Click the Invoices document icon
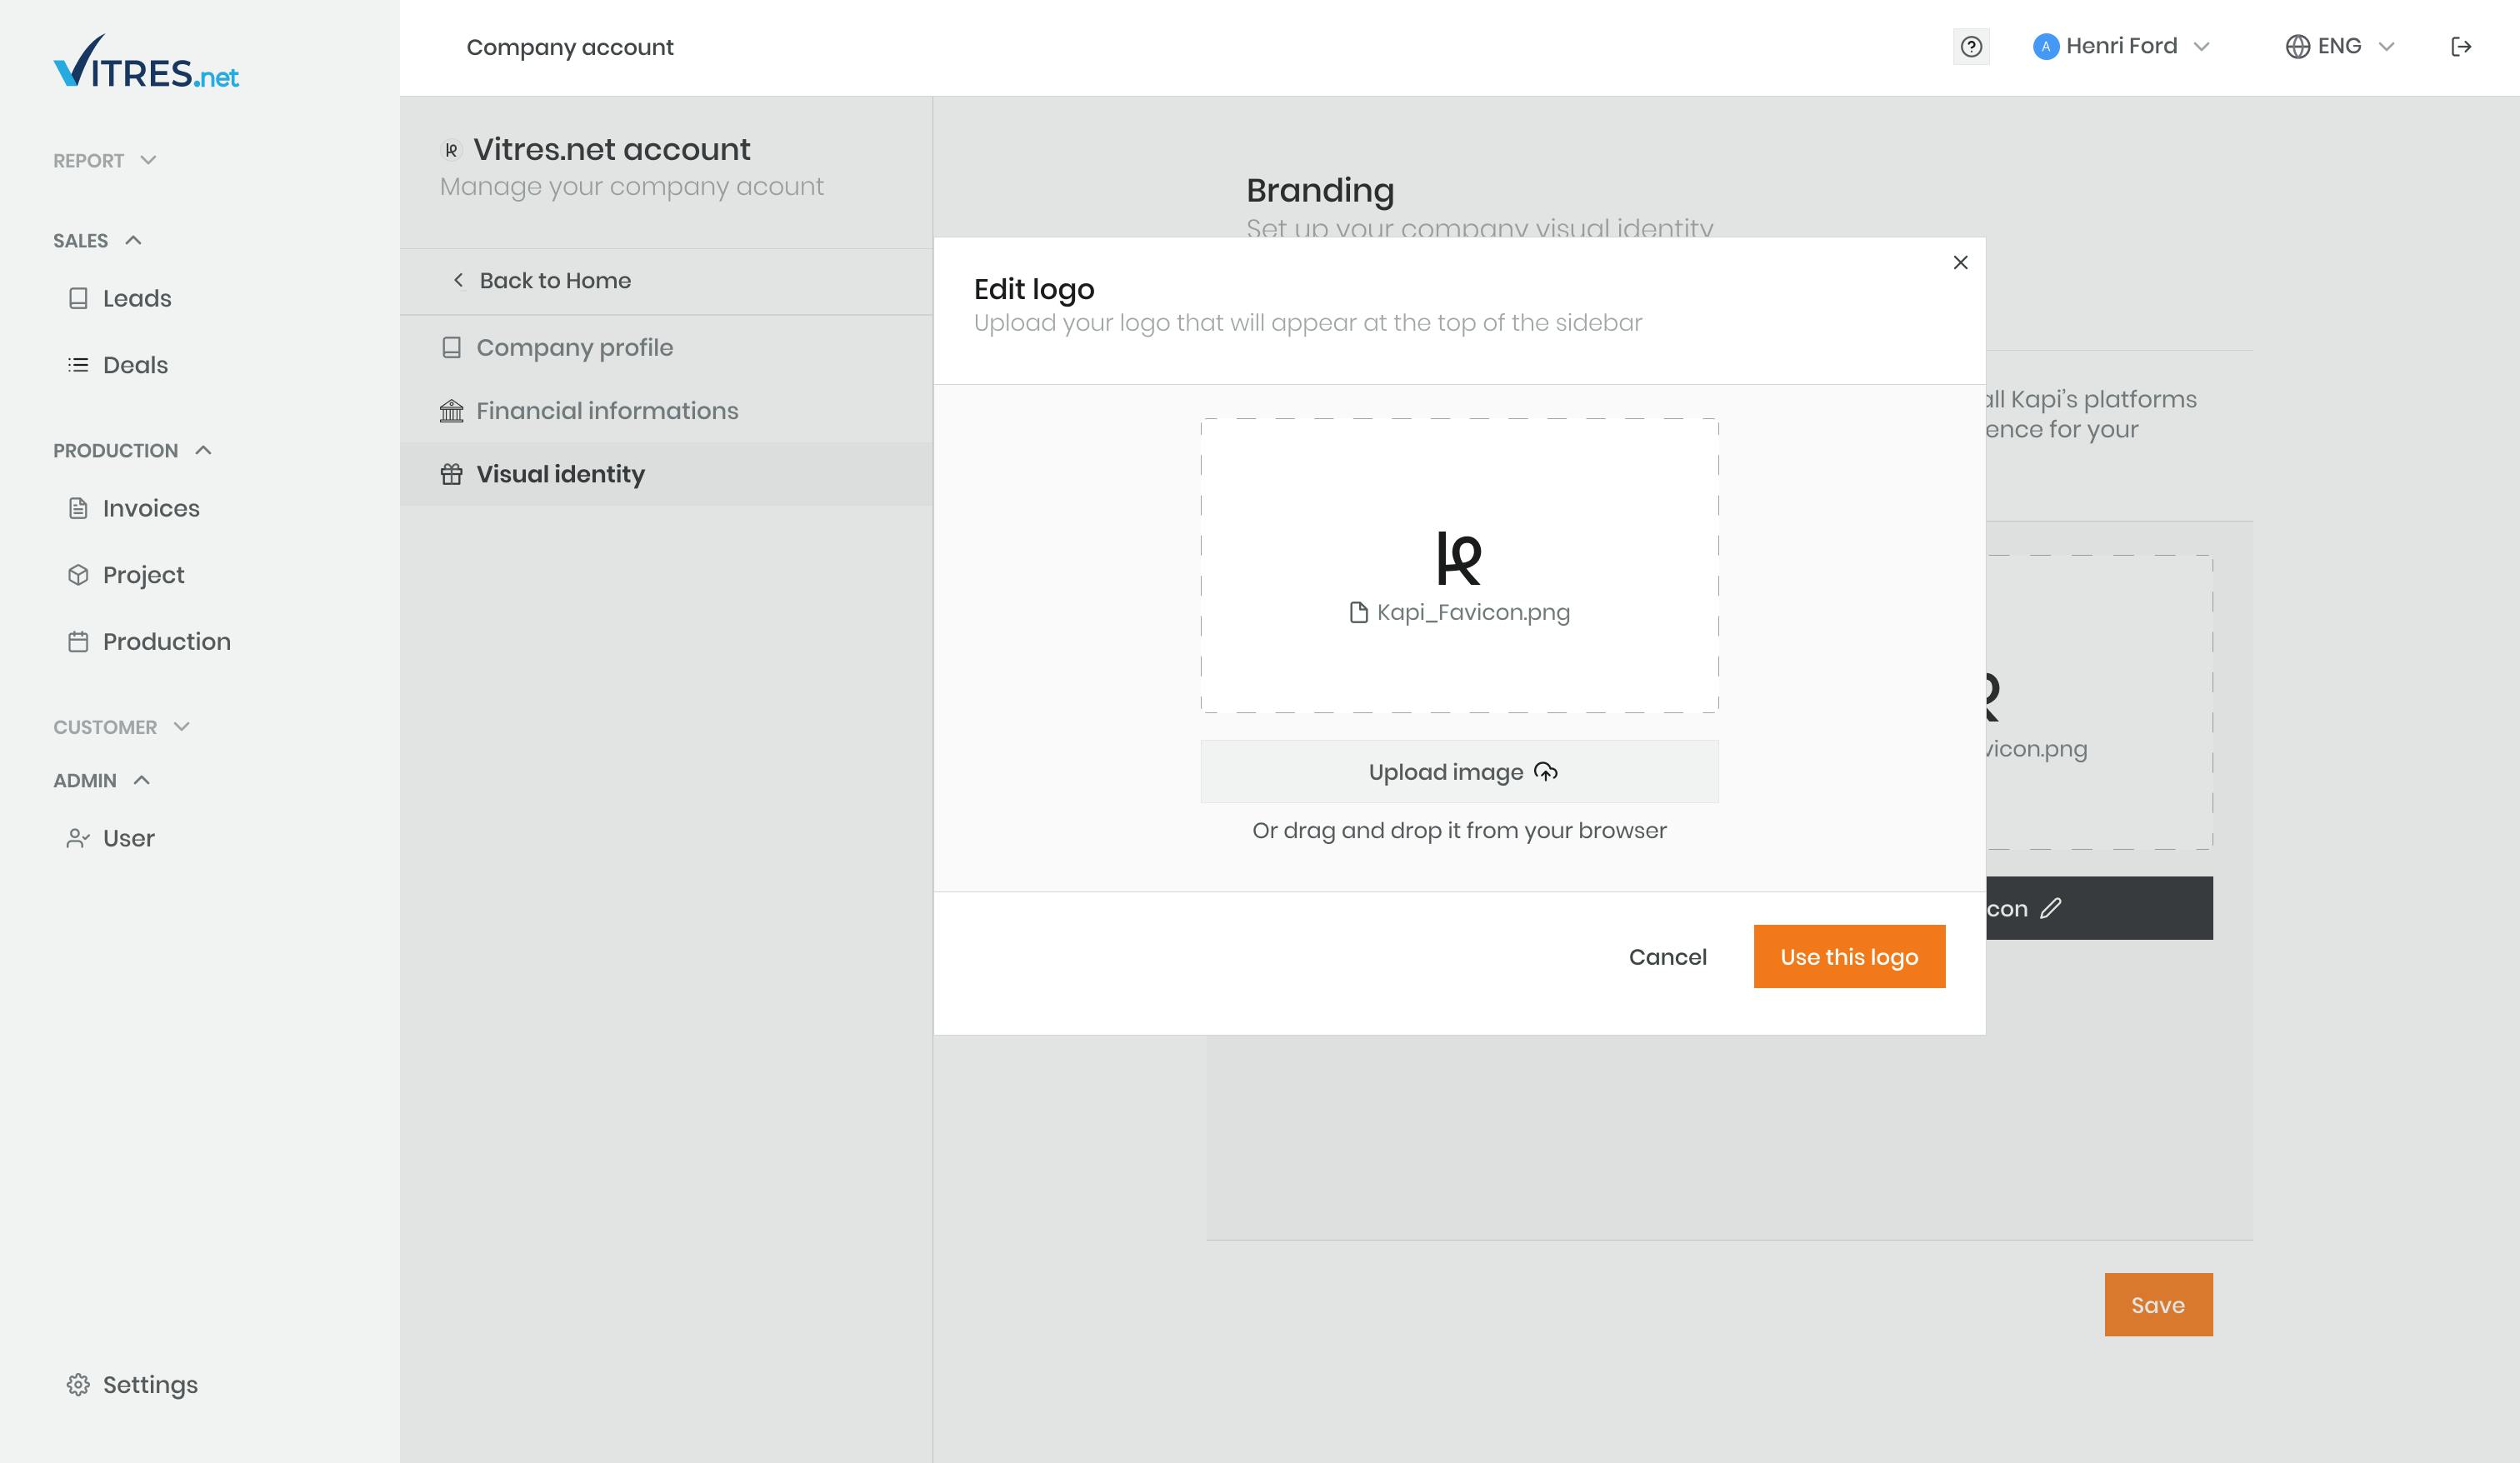Viewport: 2520px width, 1463px height. 78,508
